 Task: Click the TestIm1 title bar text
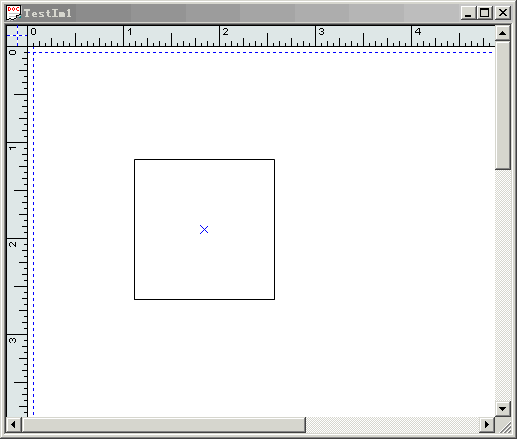pyautogui.click(x=48, y=13)
